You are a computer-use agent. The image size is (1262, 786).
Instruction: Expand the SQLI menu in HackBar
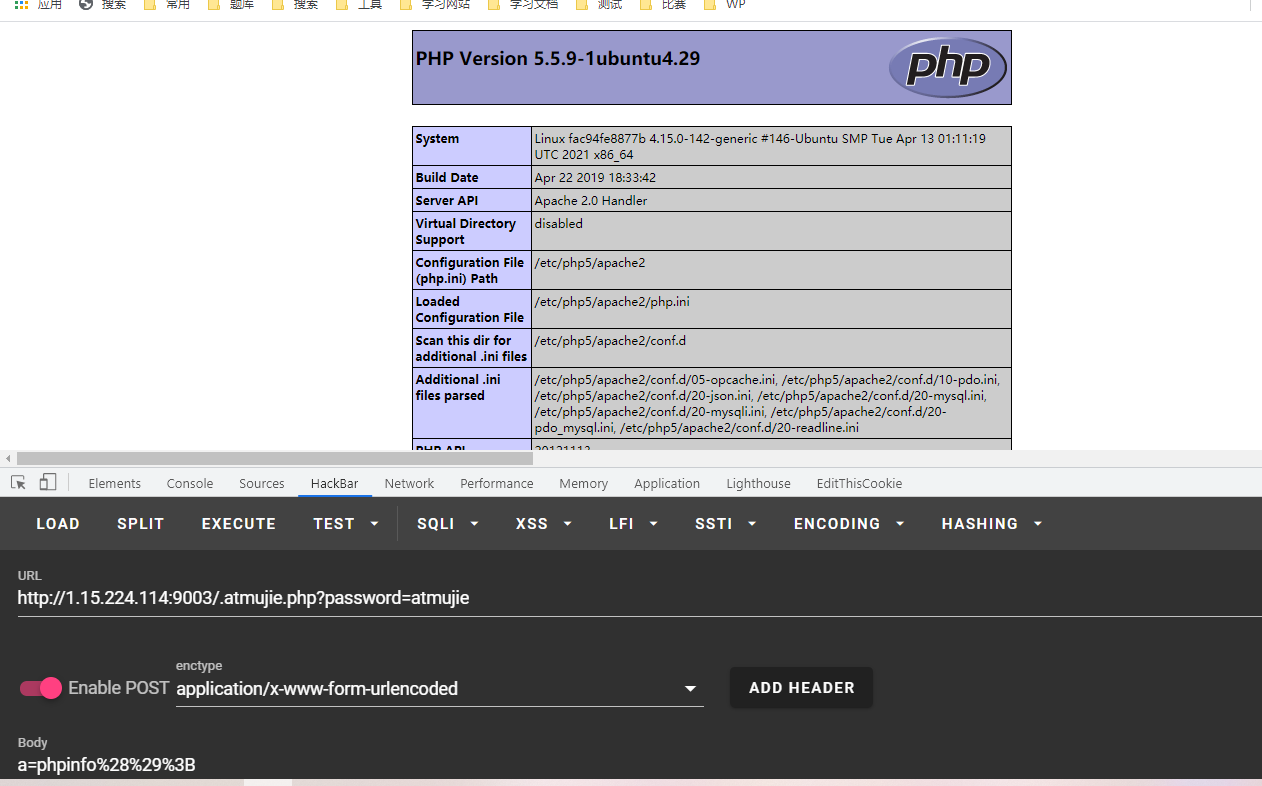(448, 524)
